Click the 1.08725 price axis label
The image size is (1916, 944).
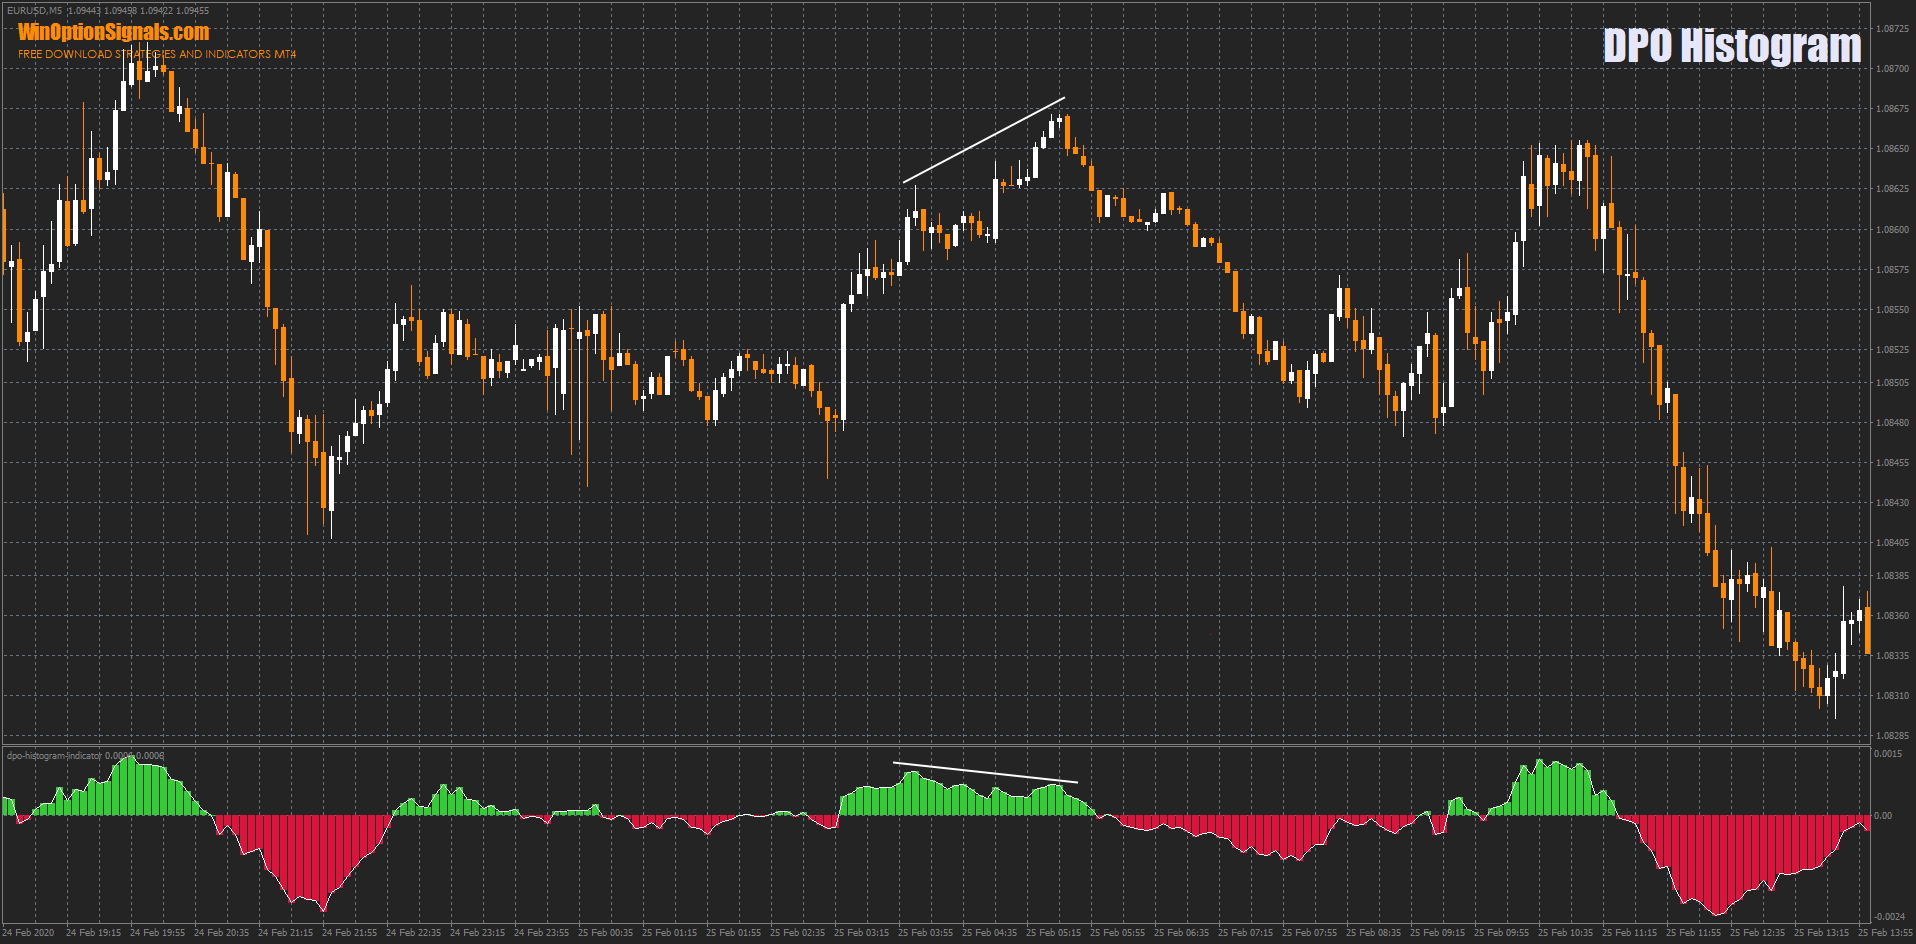pyautogui.click(x=1891, y=29)
